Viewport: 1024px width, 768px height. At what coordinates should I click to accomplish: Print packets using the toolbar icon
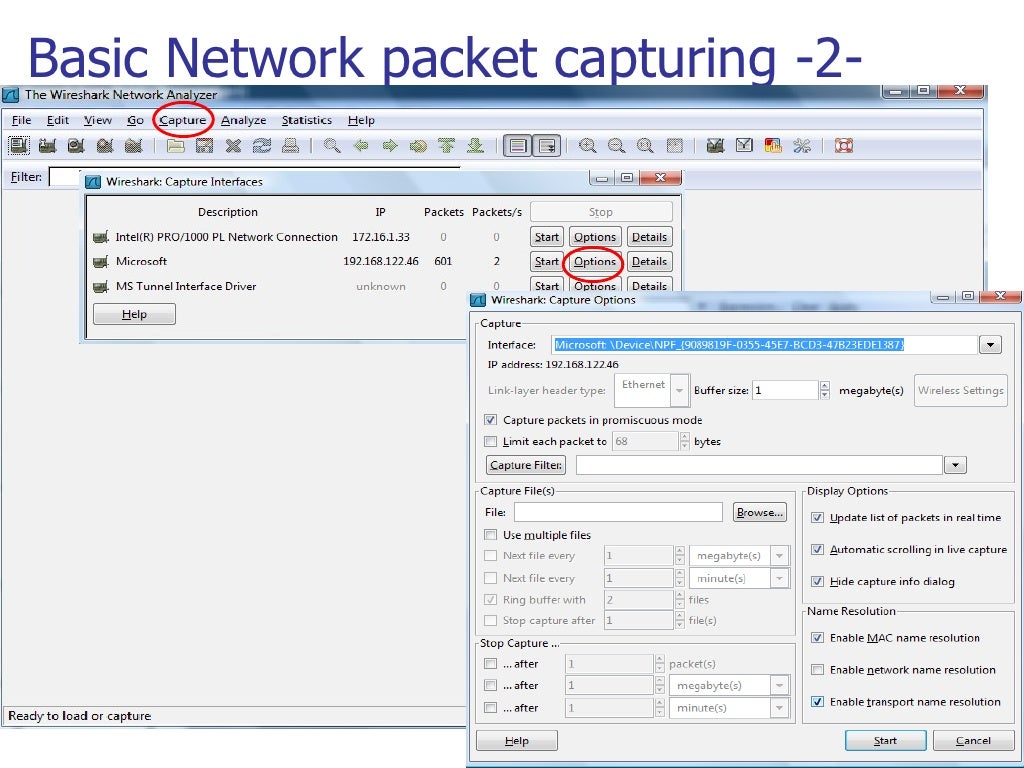point(291,145)
